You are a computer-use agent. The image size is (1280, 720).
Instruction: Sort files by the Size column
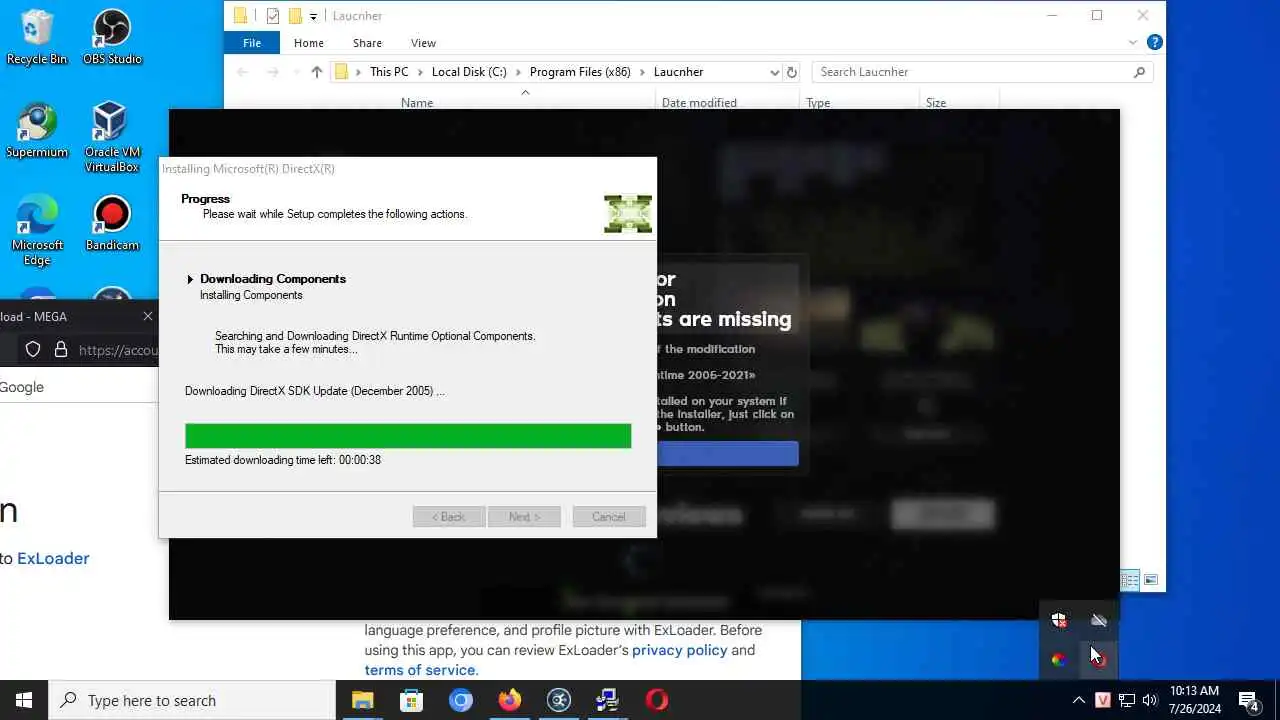[936, 102]
